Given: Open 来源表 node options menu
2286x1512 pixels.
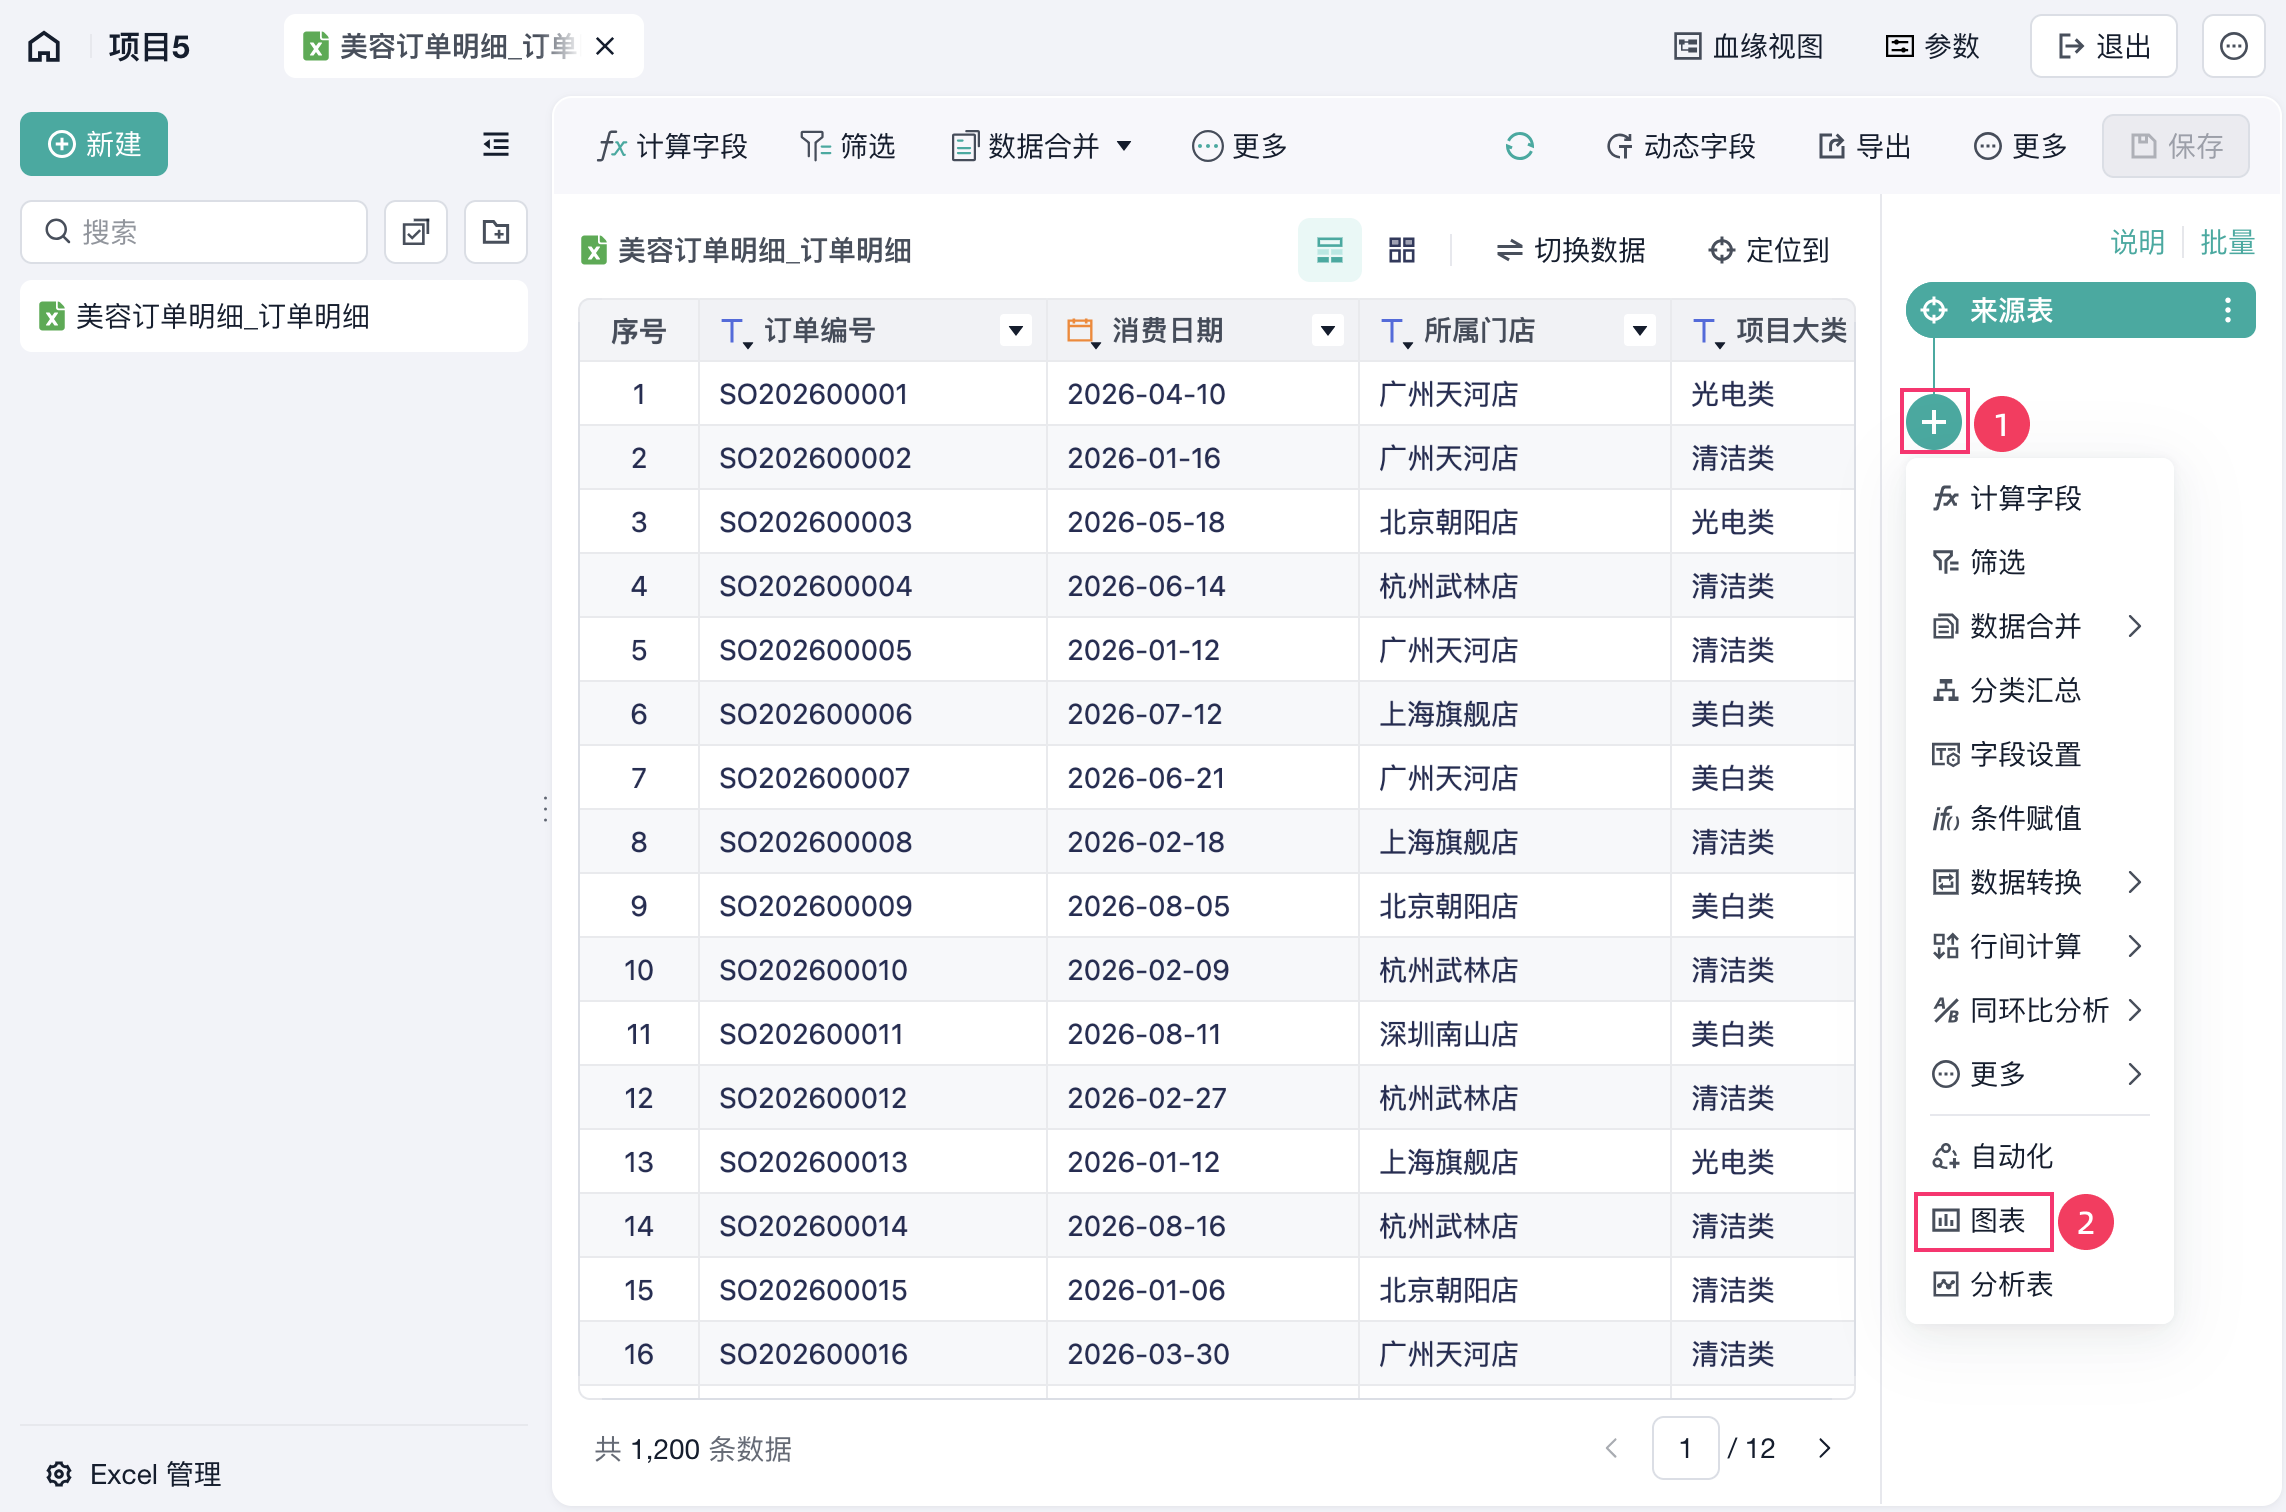Looking at the screenshot, I should (2228, 310).
